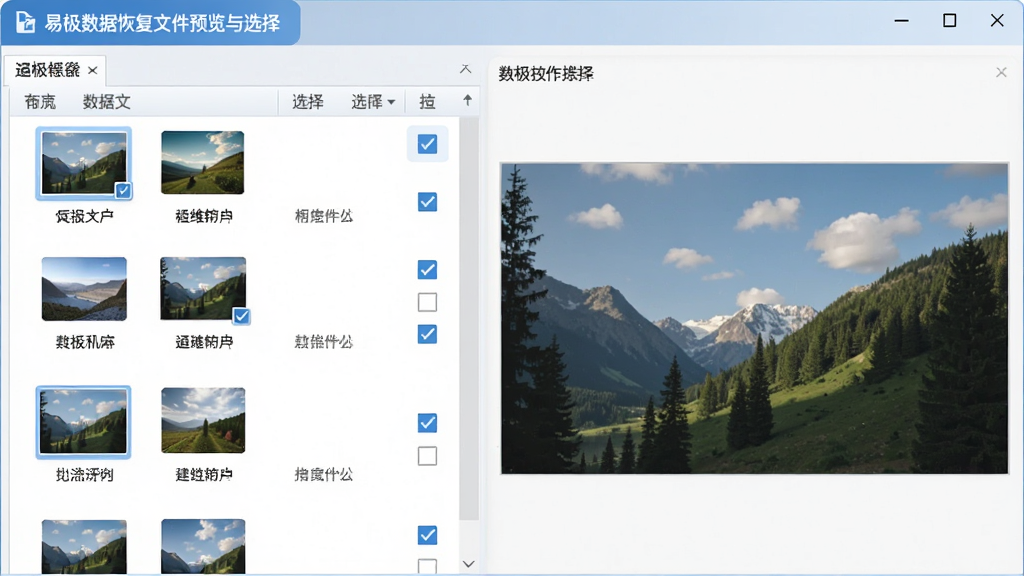Click the label under the first highlighted thumbnail

coord(84,216)
